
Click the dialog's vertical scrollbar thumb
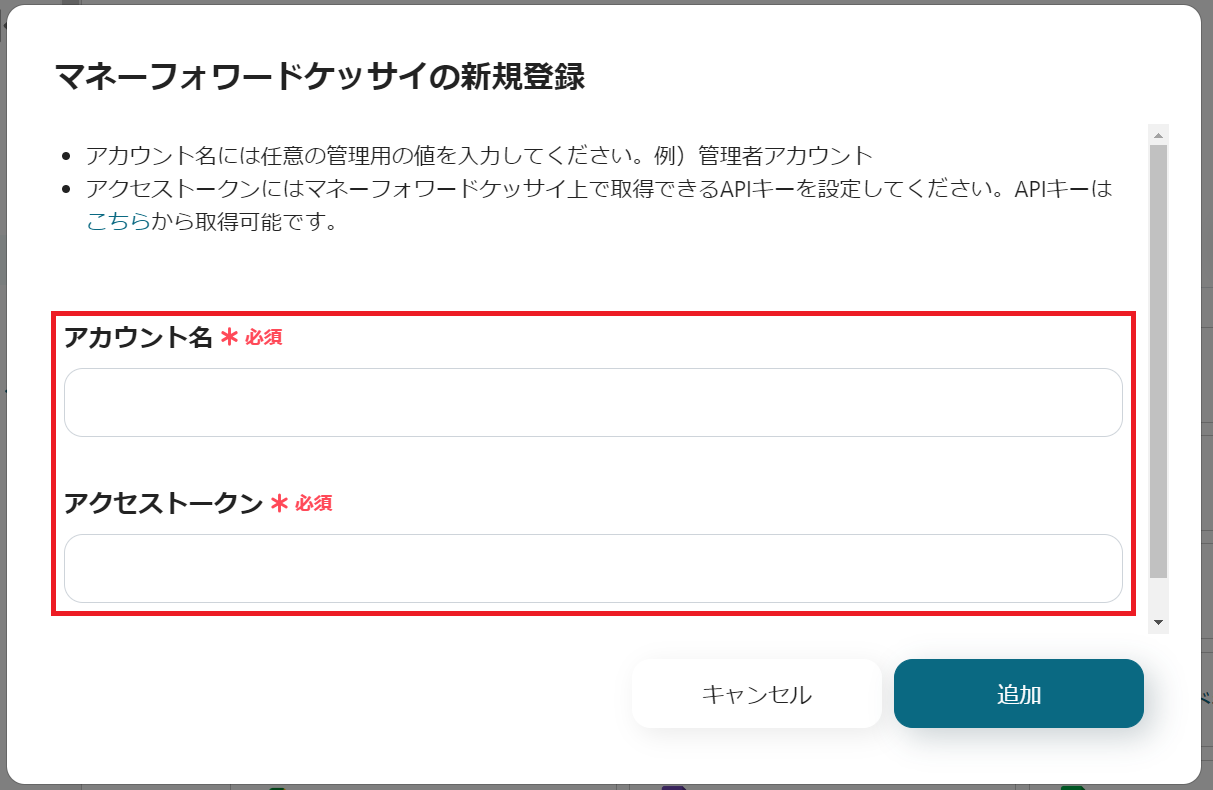pos(1159,361)
